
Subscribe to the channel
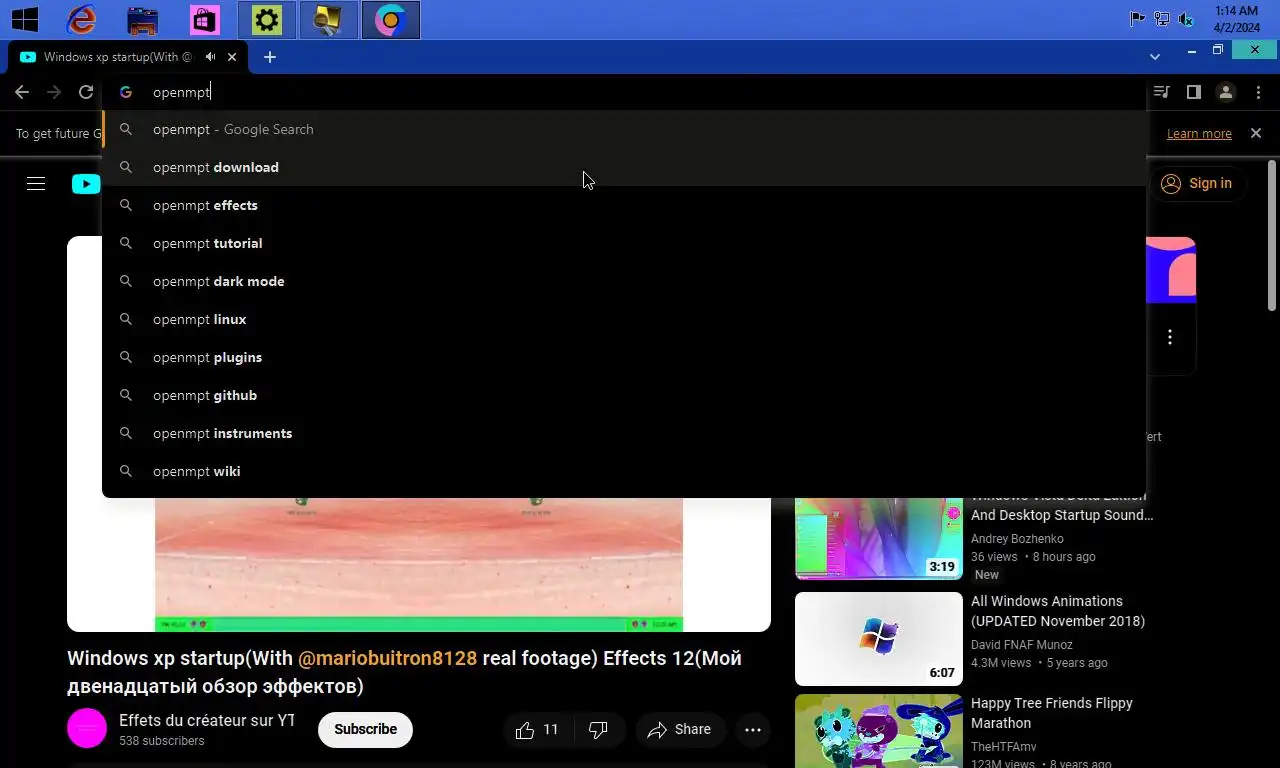click(365, 729)
